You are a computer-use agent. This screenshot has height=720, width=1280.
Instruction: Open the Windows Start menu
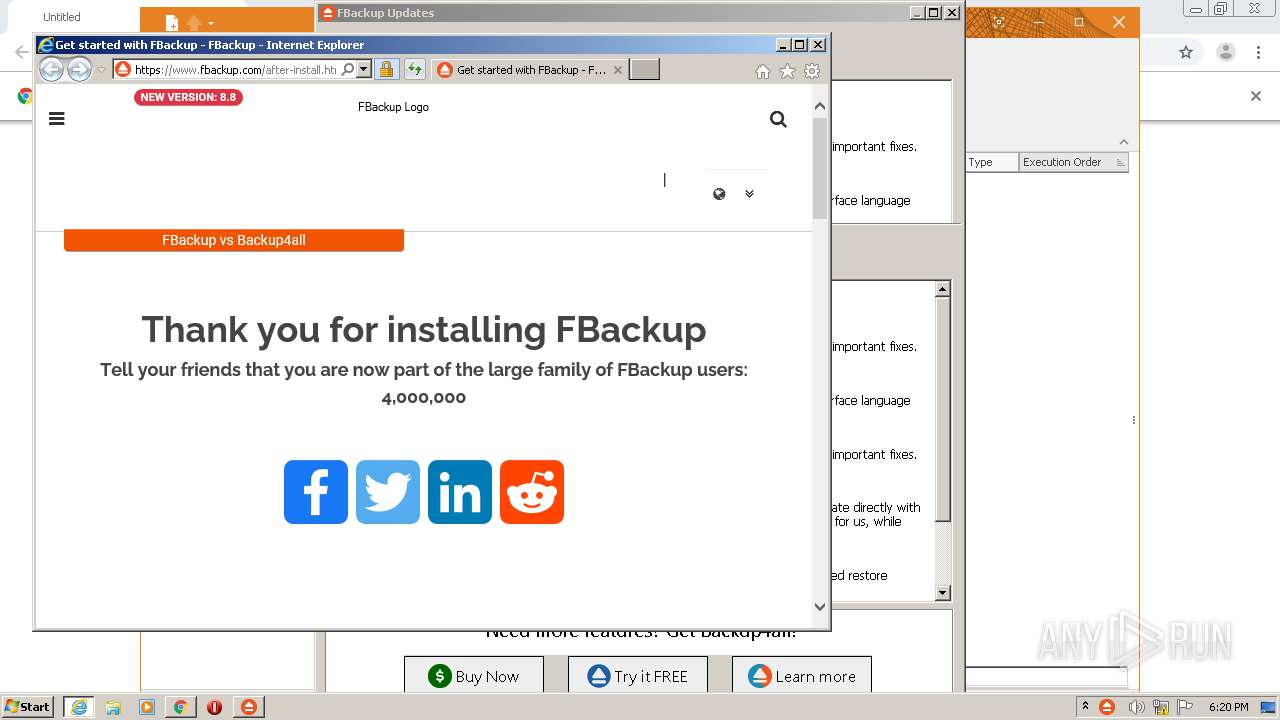pyautogui.click(x=28, y=707)
